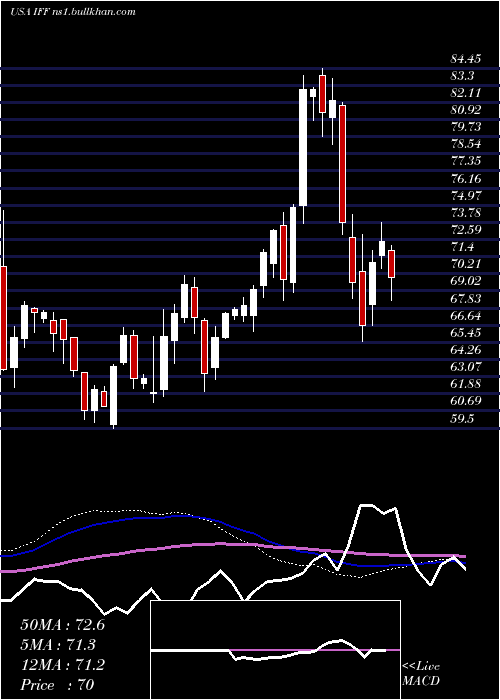Screen dimensions: 500x700
Task: Click the '<<Live MACD' label
Action: [421, 674]
